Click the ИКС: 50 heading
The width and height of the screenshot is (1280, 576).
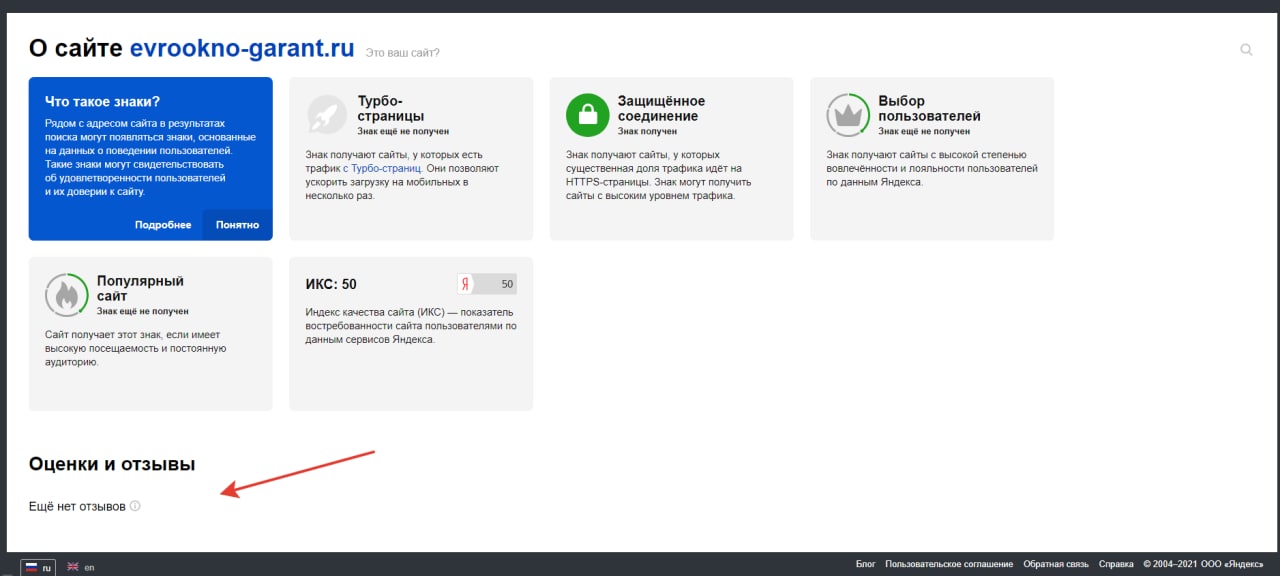point(331,285)
